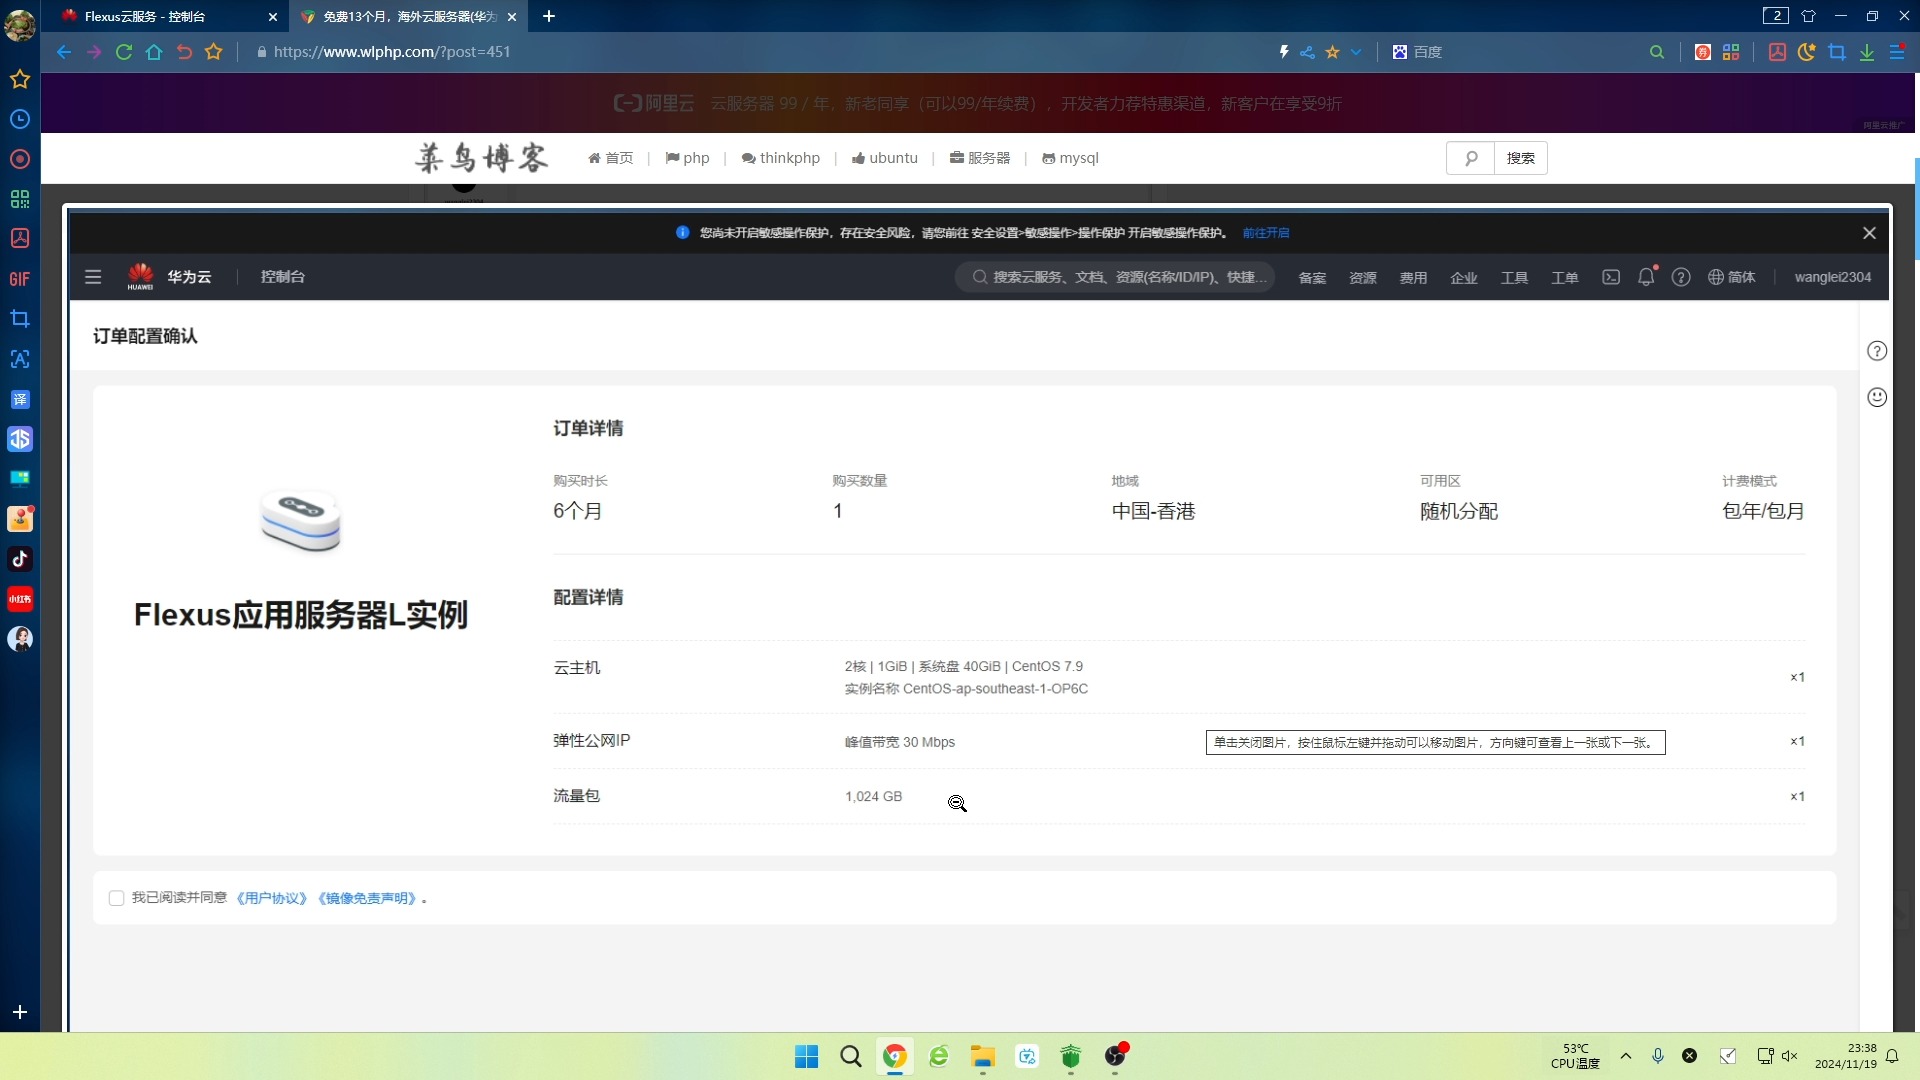Click the CPU temperature indicator in taskbar
Viewport: 1920px width, 1080px height.
coord(1576,1055)
